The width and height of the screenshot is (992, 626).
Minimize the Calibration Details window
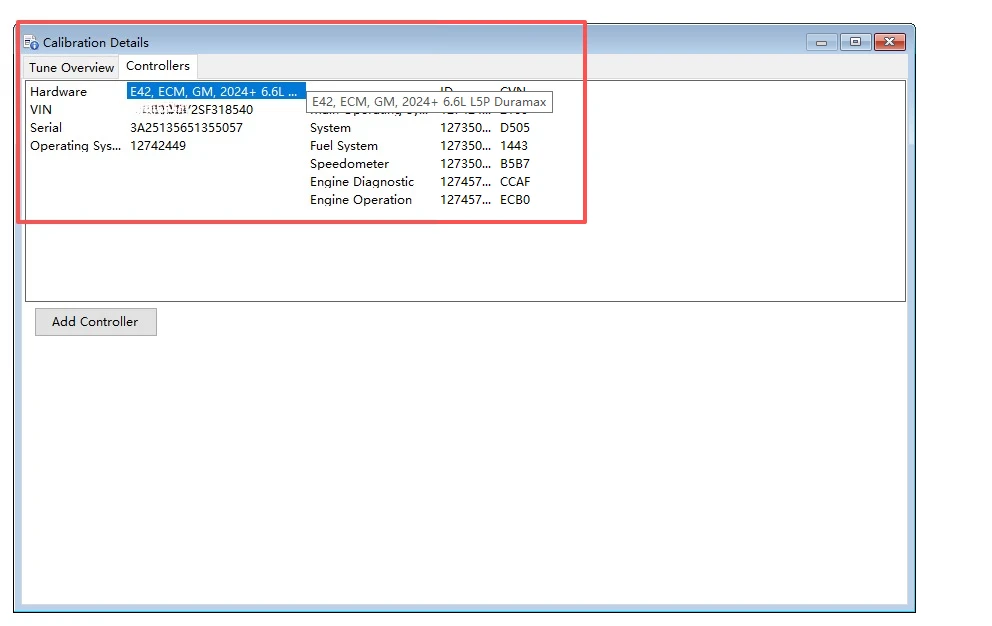(x=822, y=42)
